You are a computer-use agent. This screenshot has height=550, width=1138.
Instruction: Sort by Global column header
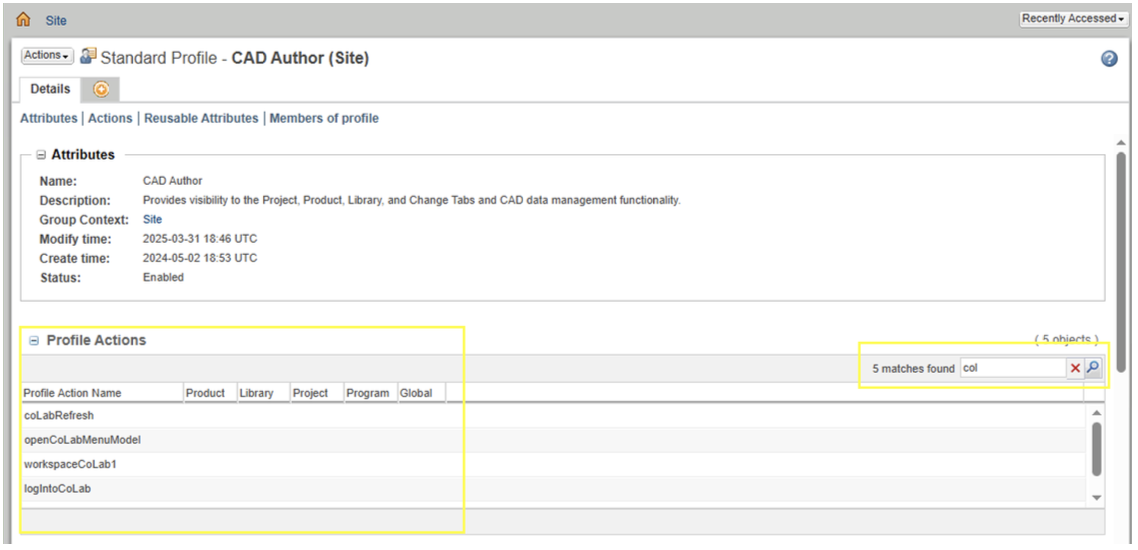(x=422, y=393)
